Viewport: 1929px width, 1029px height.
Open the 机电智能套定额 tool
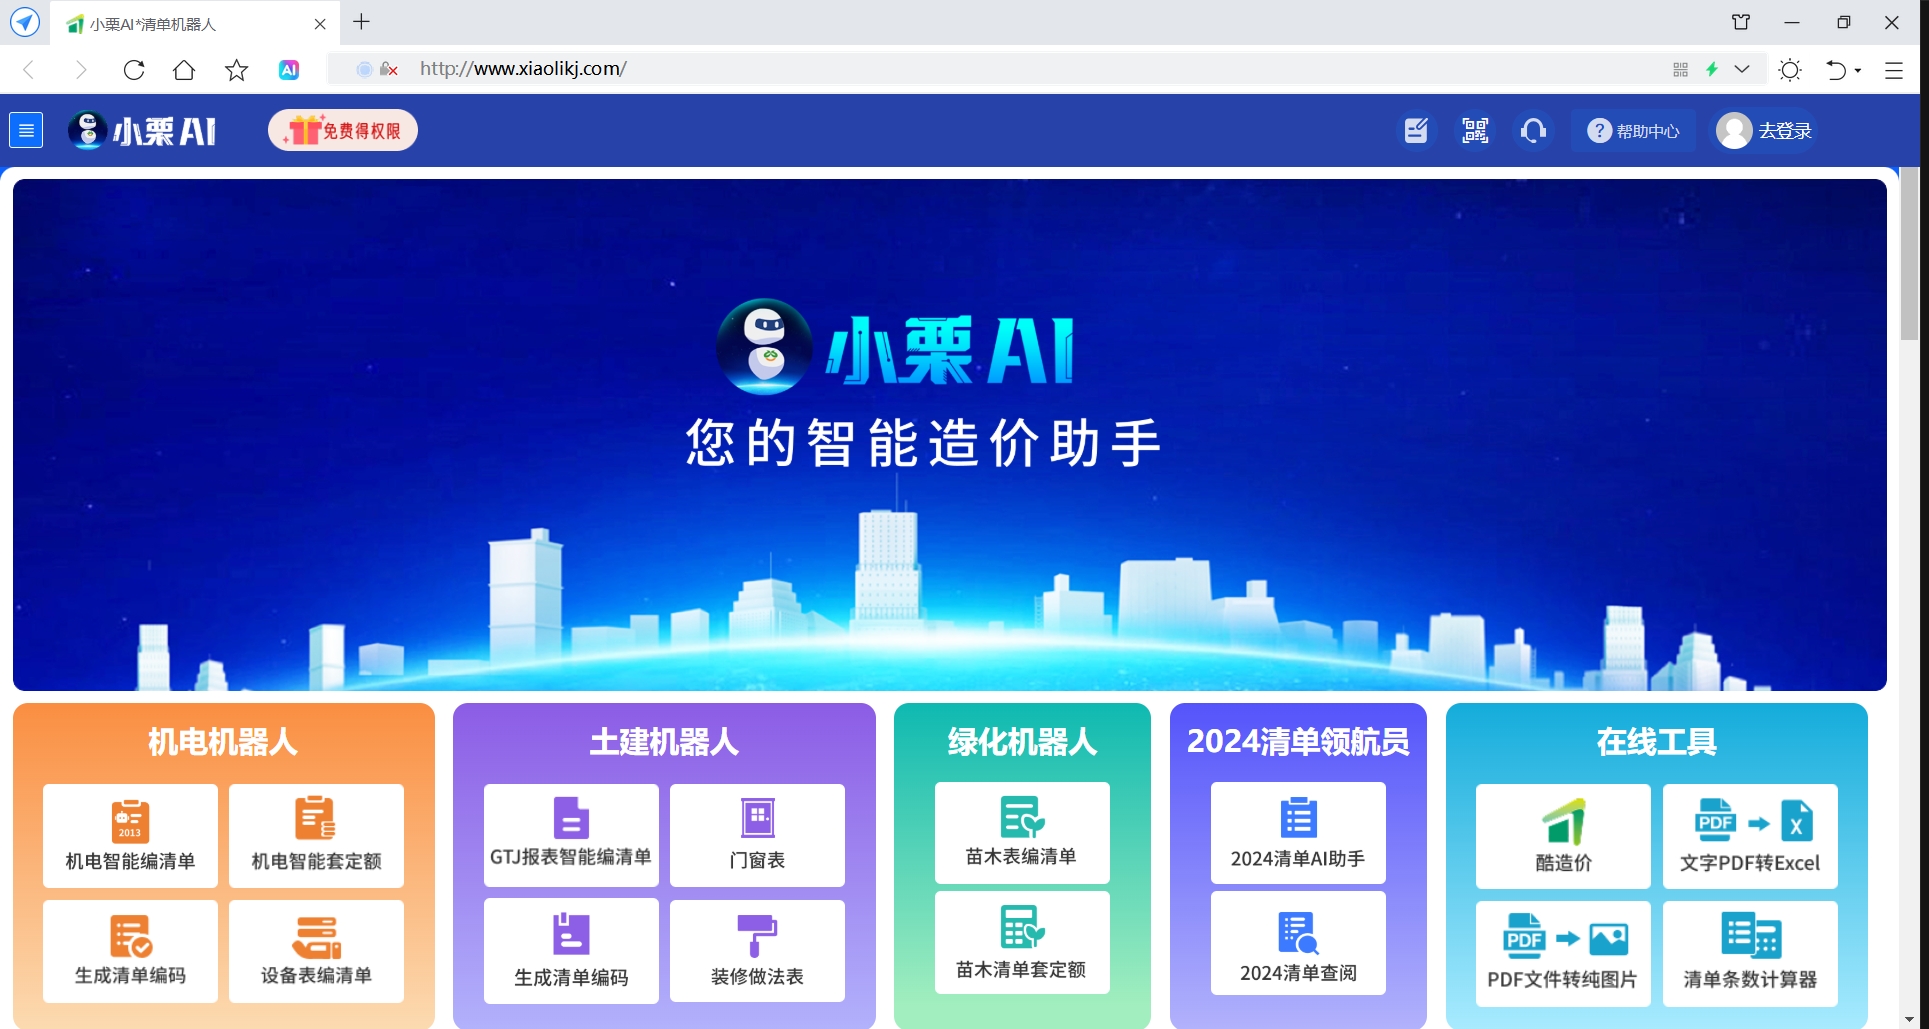[316, 835]
